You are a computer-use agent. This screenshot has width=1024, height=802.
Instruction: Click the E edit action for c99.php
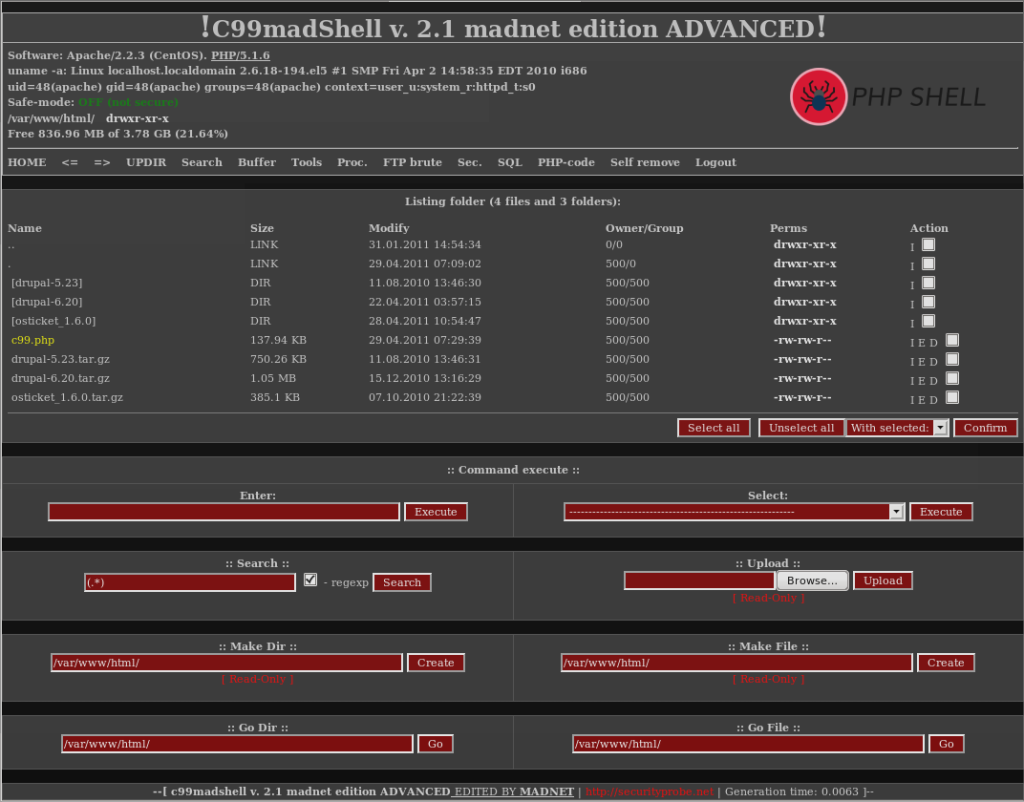coord(923,342)
